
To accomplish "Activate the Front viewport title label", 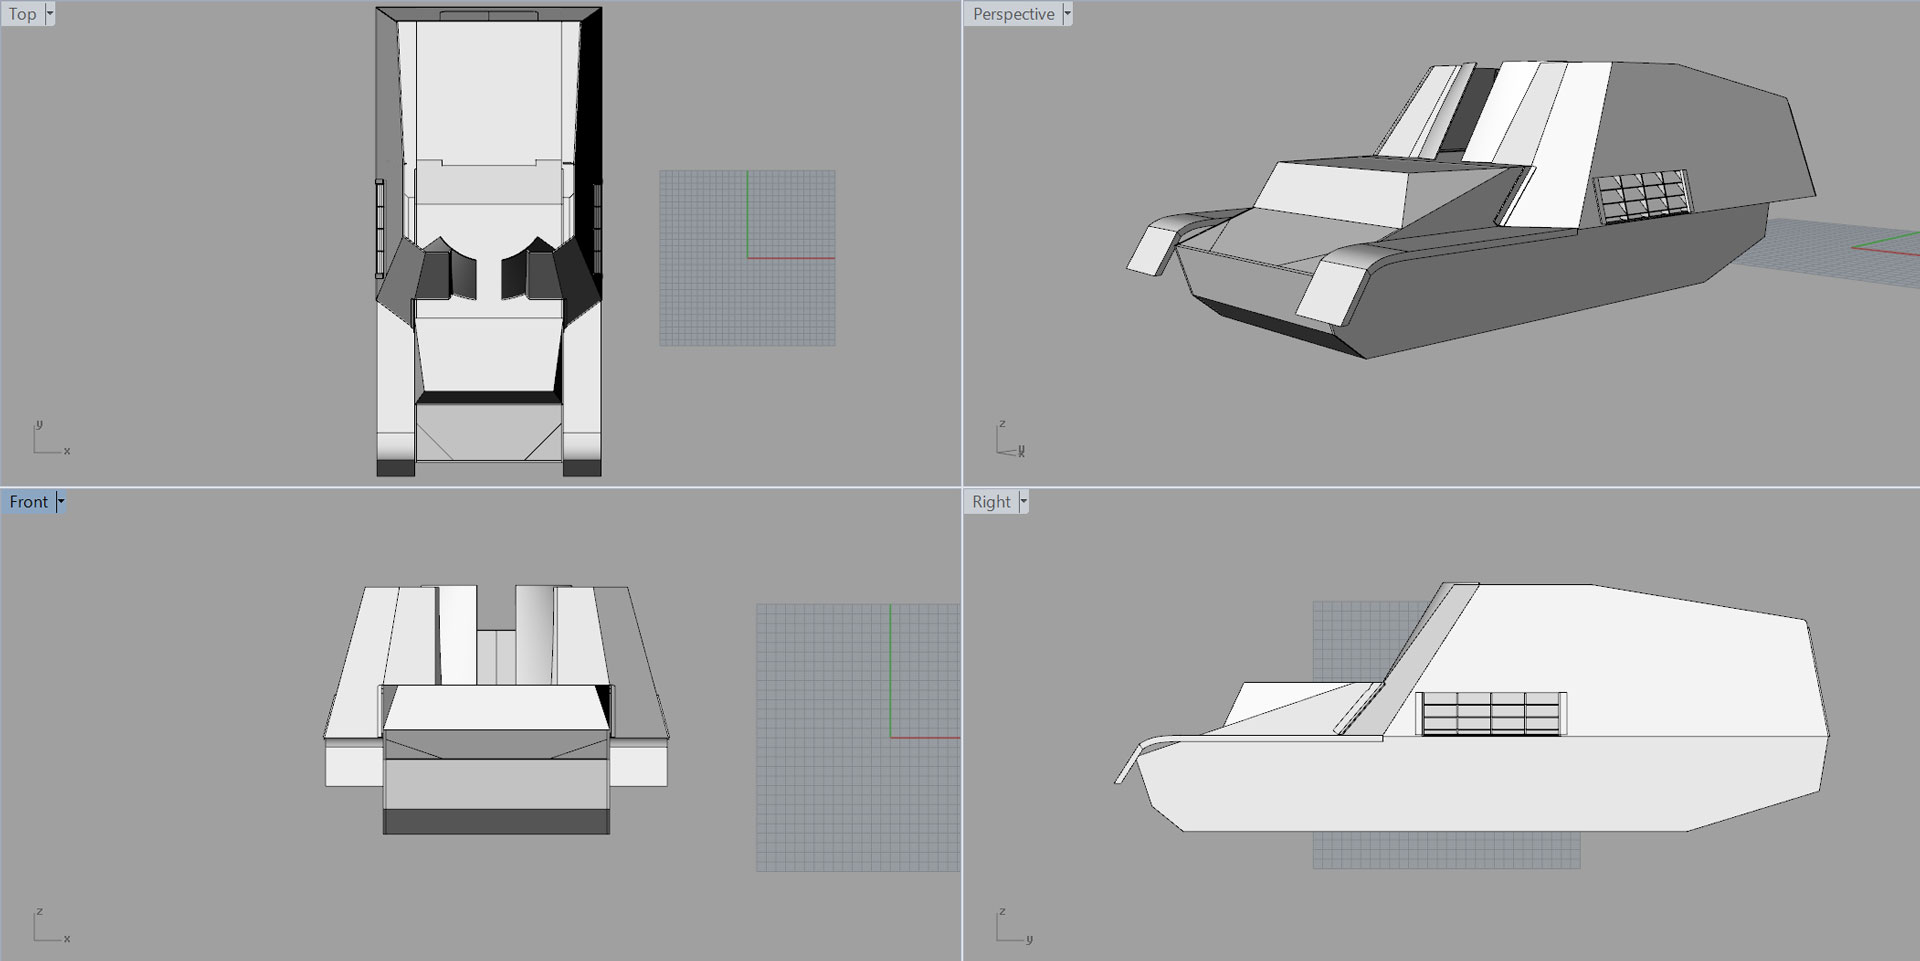I will (x=28, y=502).
